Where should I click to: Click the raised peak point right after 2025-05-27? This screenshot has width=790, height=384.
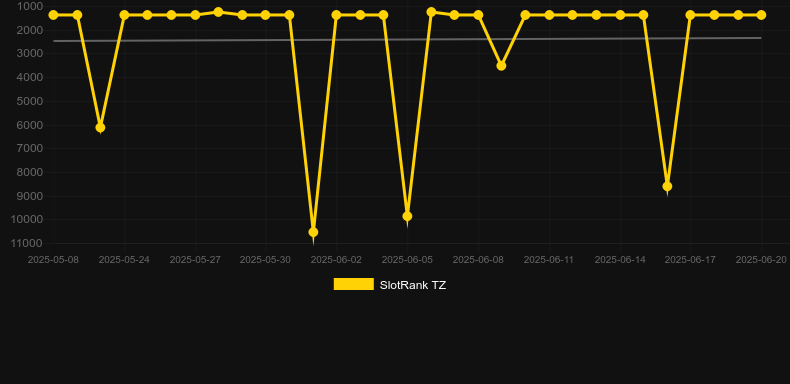point(218,12)
